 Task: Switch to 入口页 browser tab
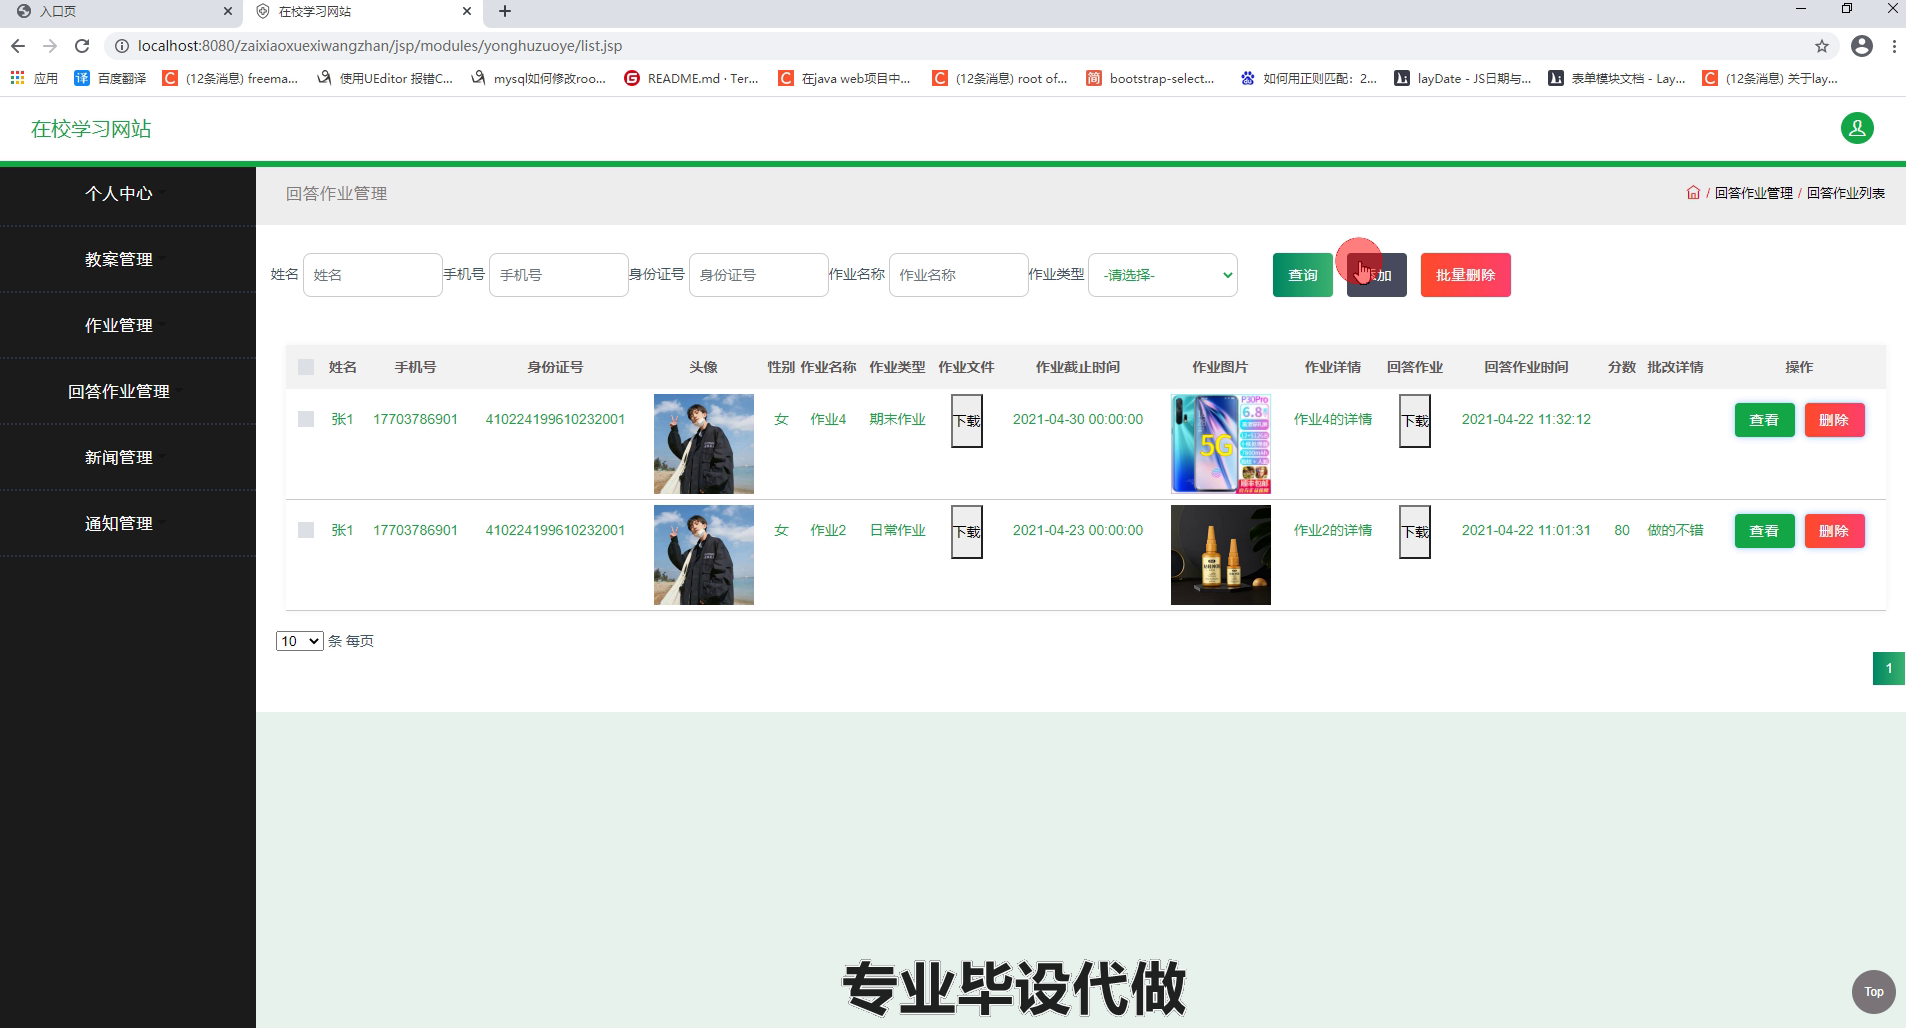click(x=120, y=11)
